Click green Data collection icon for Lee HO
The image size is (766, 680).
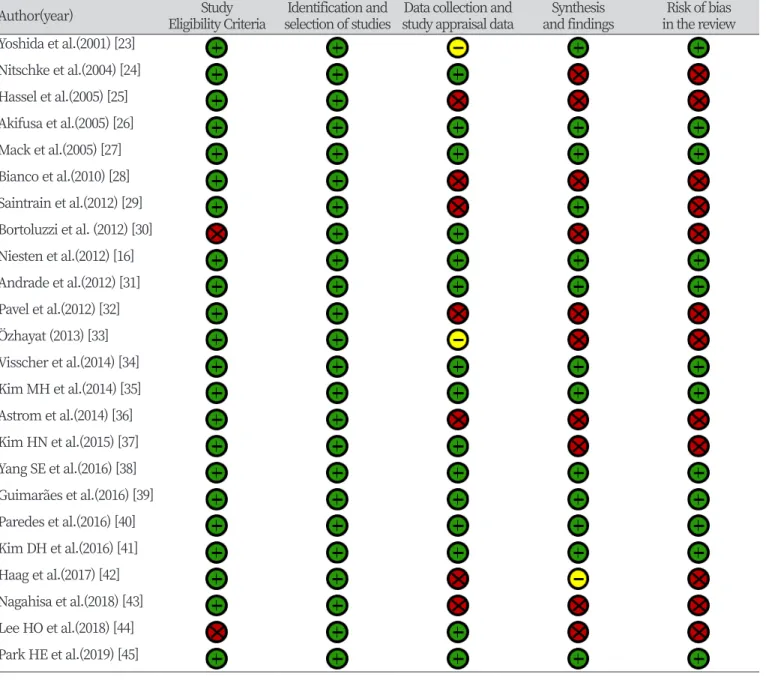[458, 632]
